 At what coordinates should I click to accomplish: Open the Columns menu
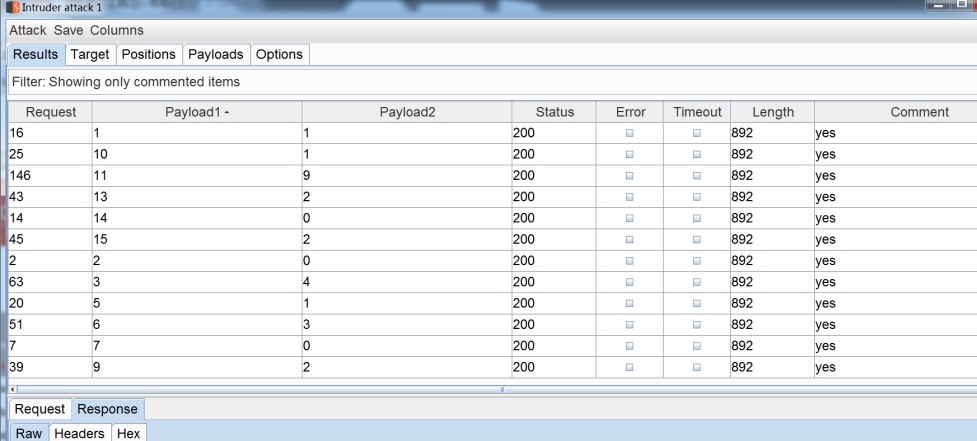(117, 30)
